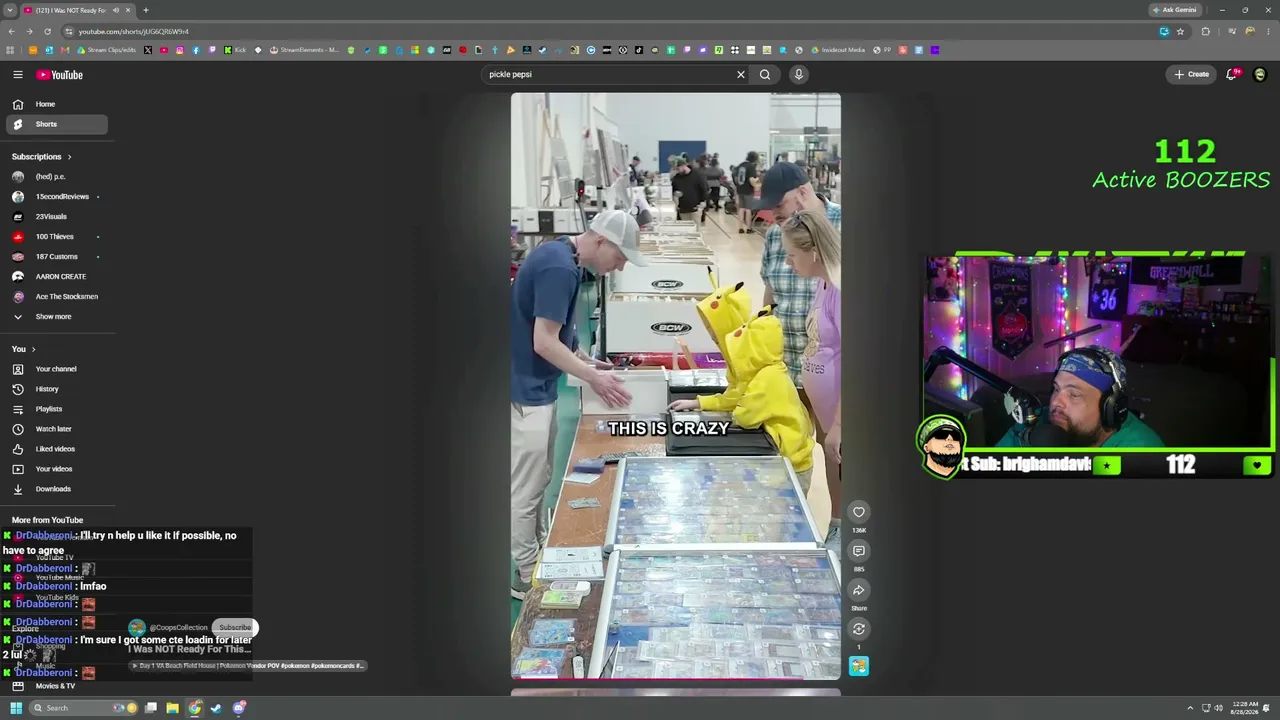Reload the YouTube page

[x=47, y=31]
